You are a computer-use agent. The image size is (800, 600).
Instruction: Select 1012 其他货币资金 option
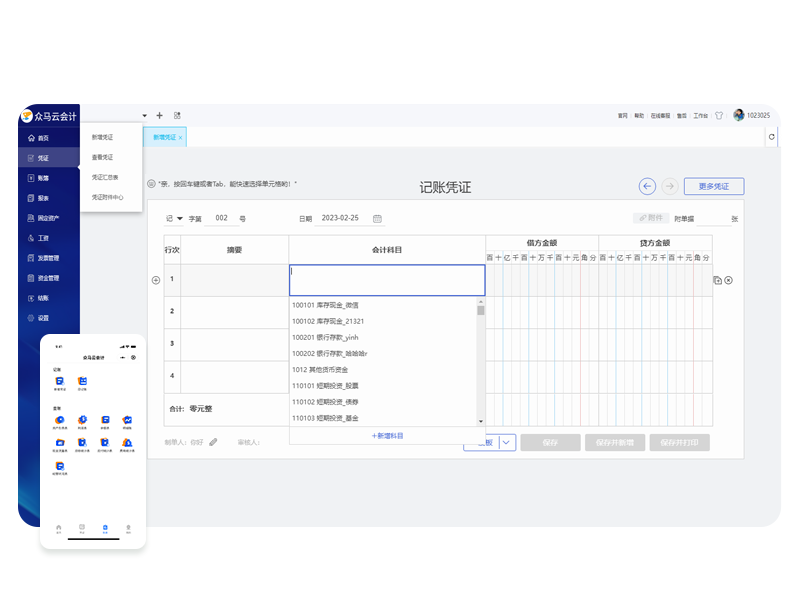pos(383,370)
